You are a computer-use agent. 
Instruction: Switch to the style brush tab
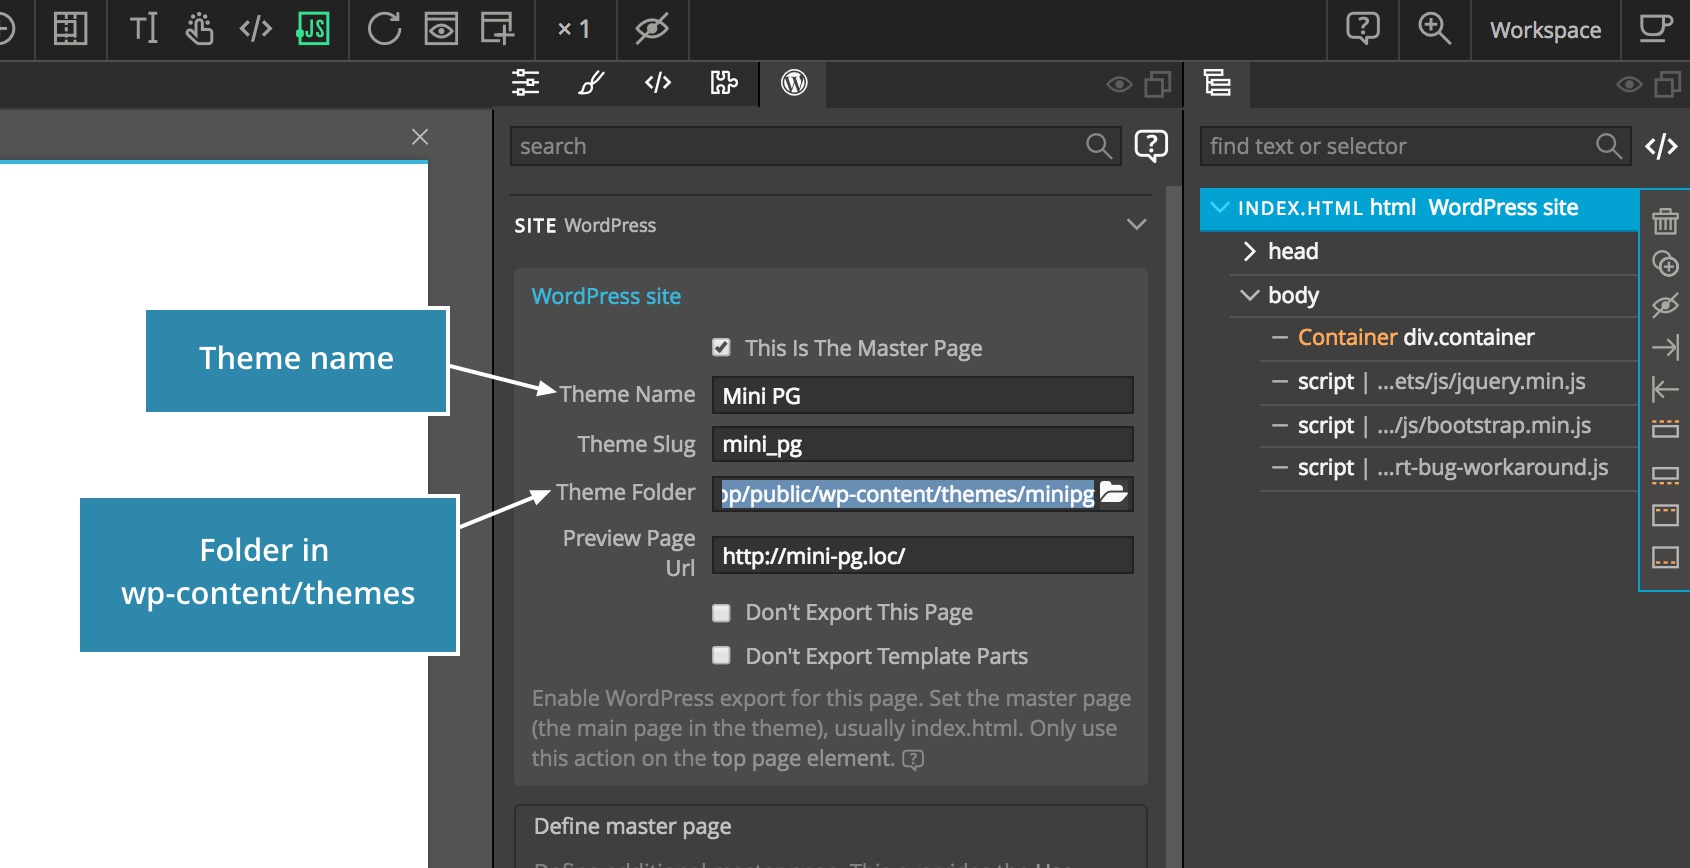tap(591, 83)
